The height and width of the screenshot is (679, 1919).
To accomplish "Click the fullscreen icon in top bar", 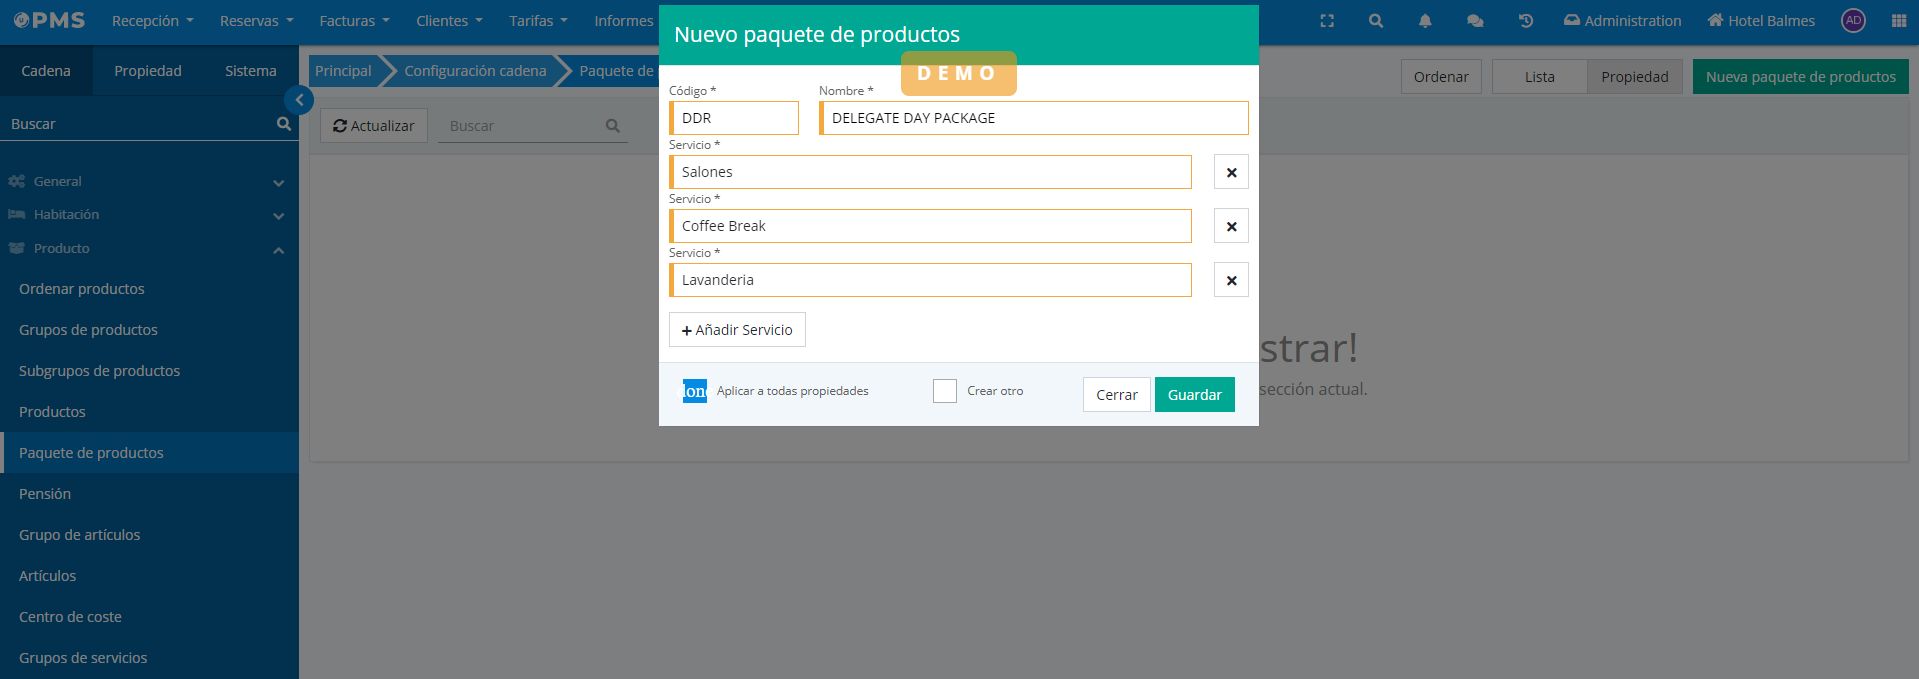I will [x=1327, y=21].
